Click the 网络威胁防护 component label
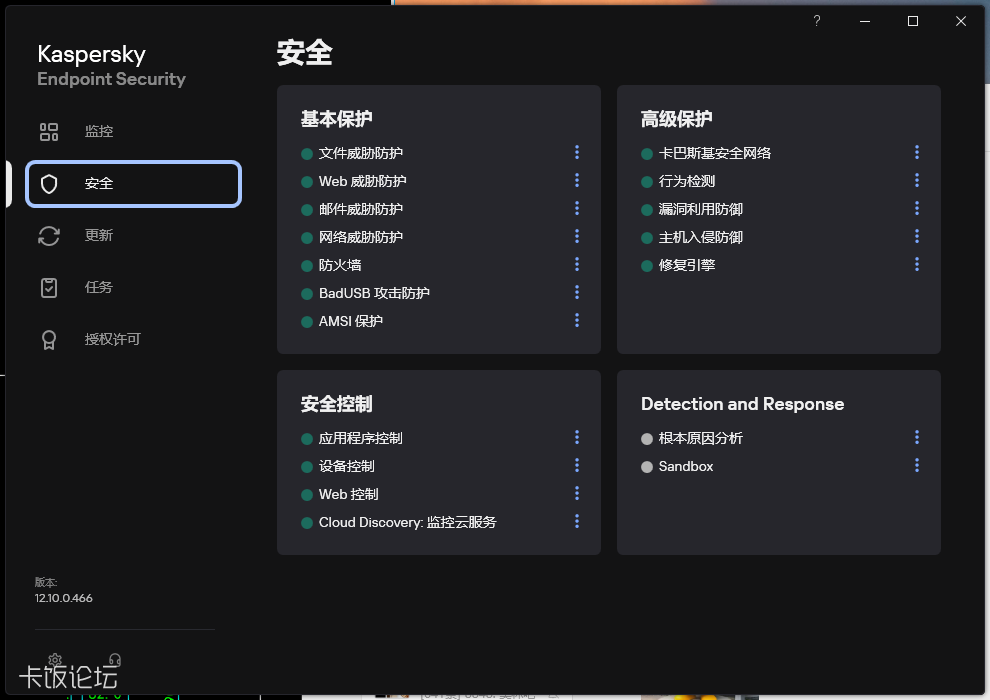 (x=361, y=237)
